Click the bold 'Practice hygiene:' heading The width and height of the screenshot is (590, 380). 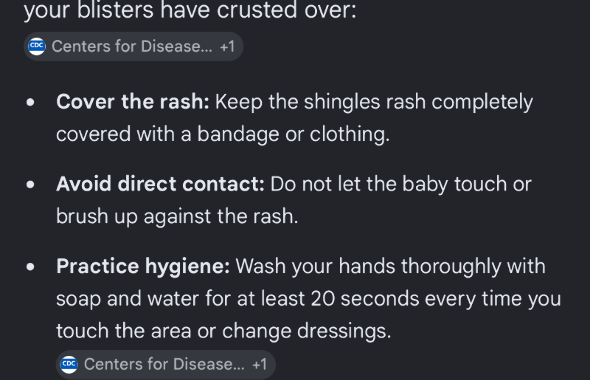click(x=143, y=266)
